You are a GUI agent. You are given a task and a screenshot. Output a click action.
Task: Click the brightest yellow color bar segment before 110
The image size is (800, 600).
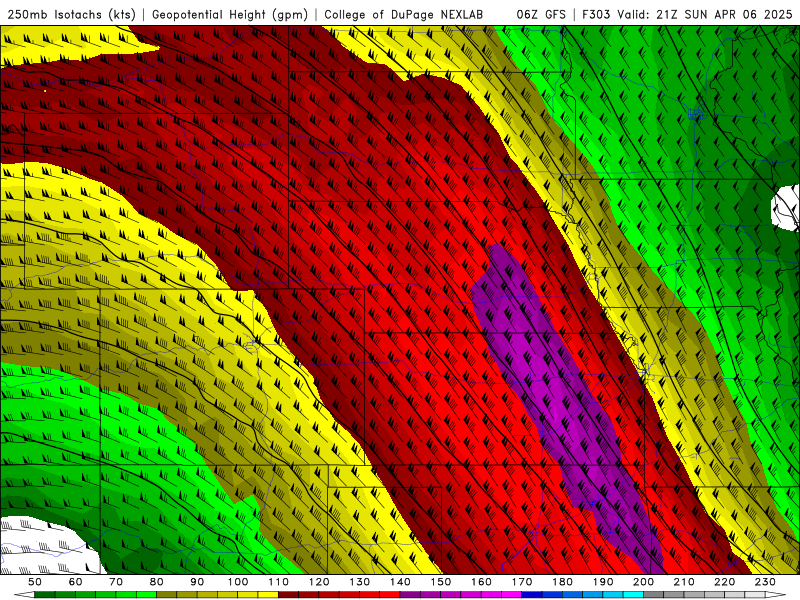[268, 595]
